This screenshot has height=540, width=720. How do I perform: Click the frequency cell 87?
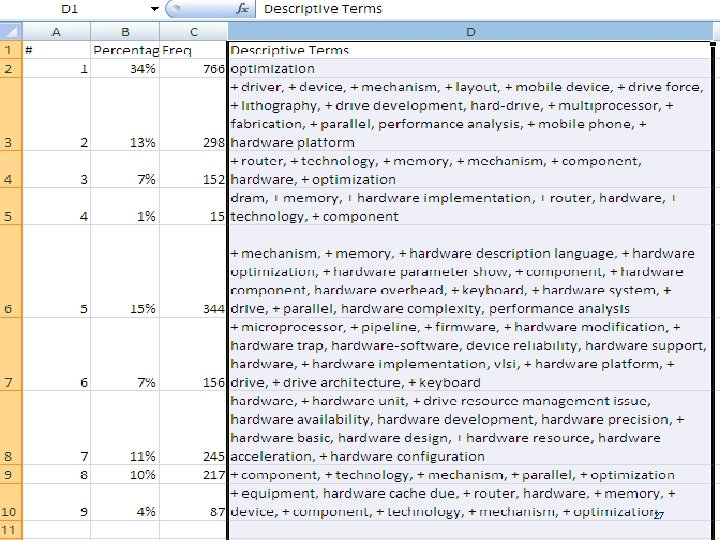[194, 502]
